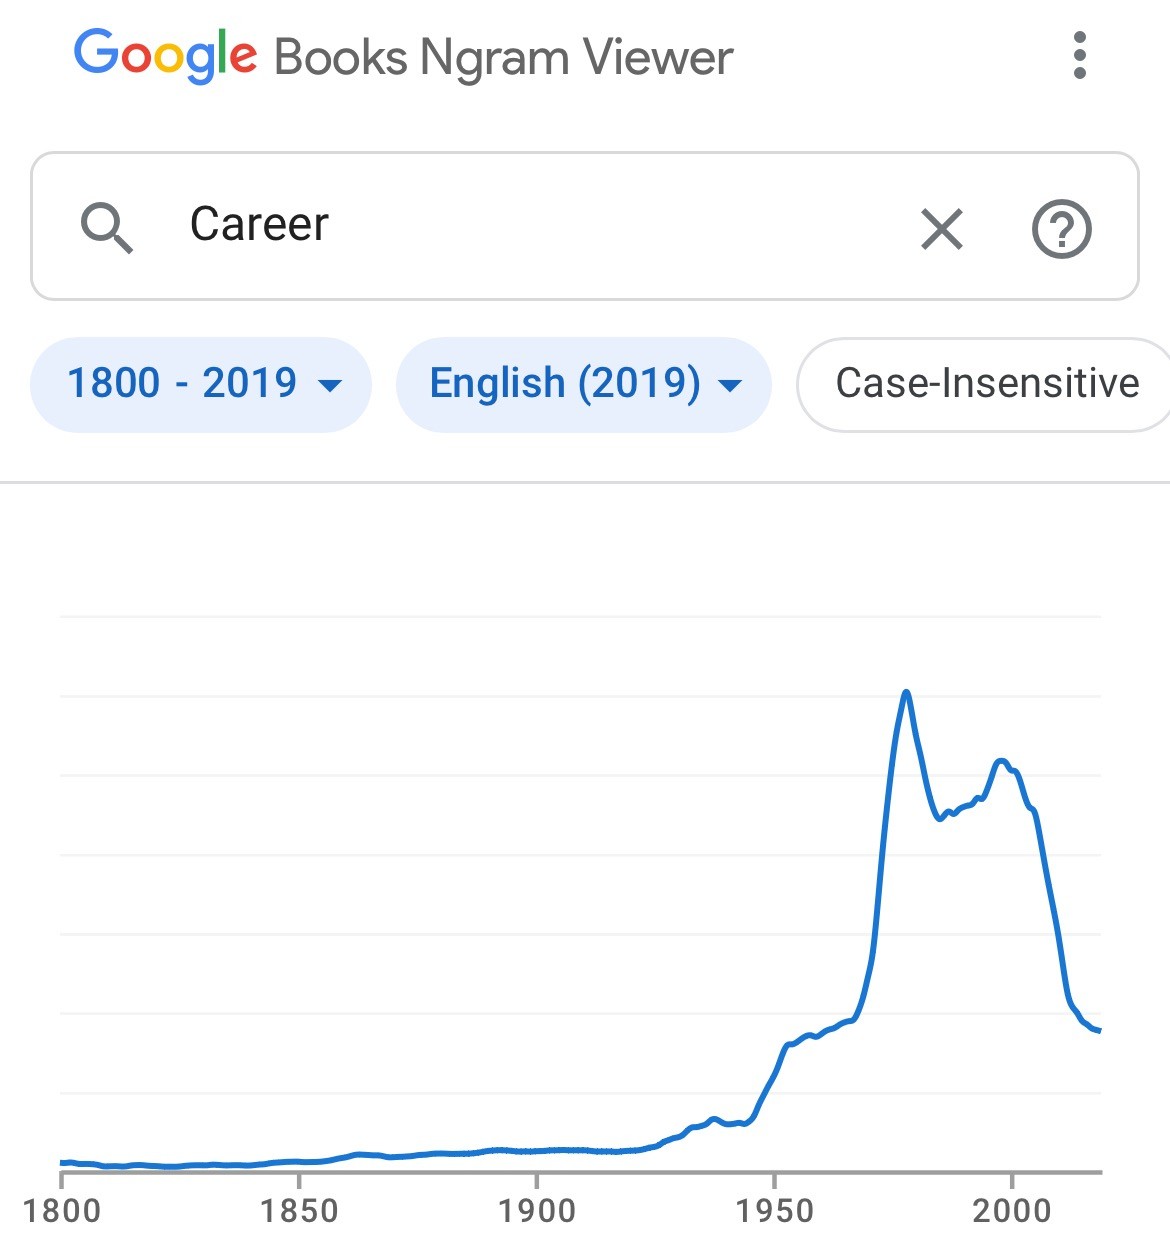Open the question mark help icon

[x=1061, y=229]
